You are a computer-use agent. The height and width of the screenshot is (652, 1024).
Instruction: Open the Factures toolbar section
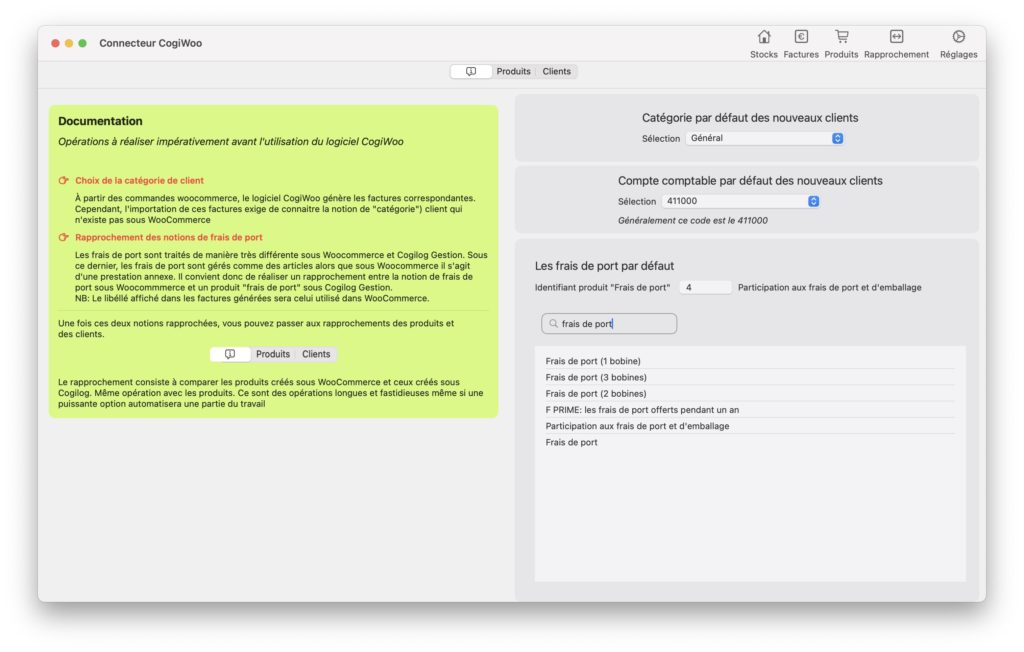(x=801, y=44)
